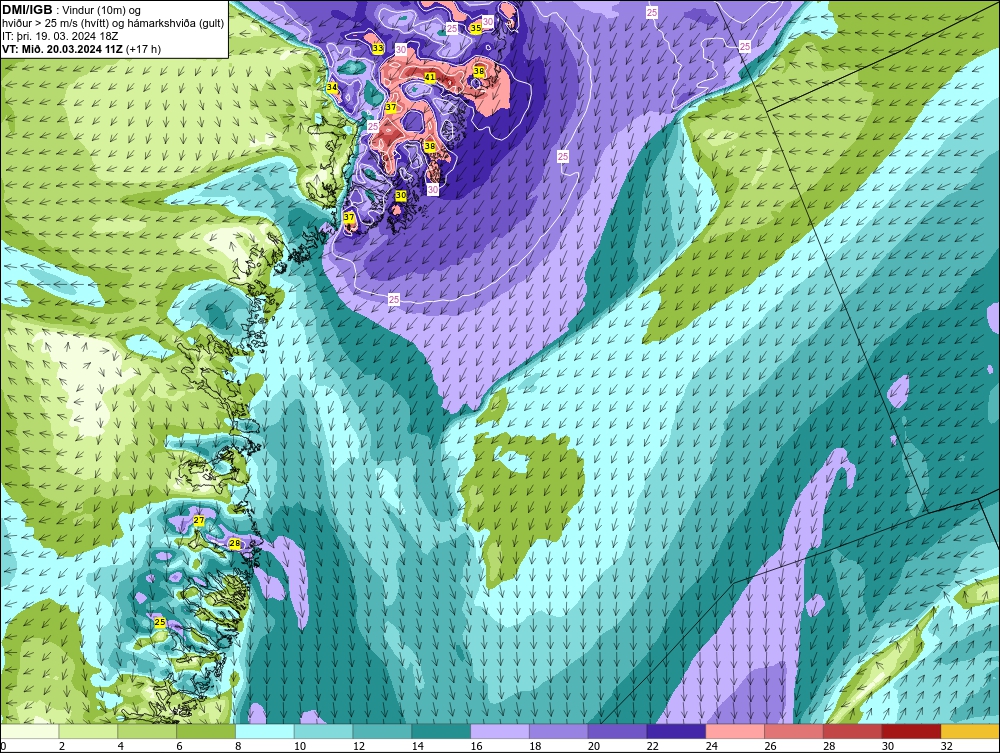This screenshot has width=1000, height=753.
Task: Pick the 30–32 m/s dark red swatch
Action: 911,731
